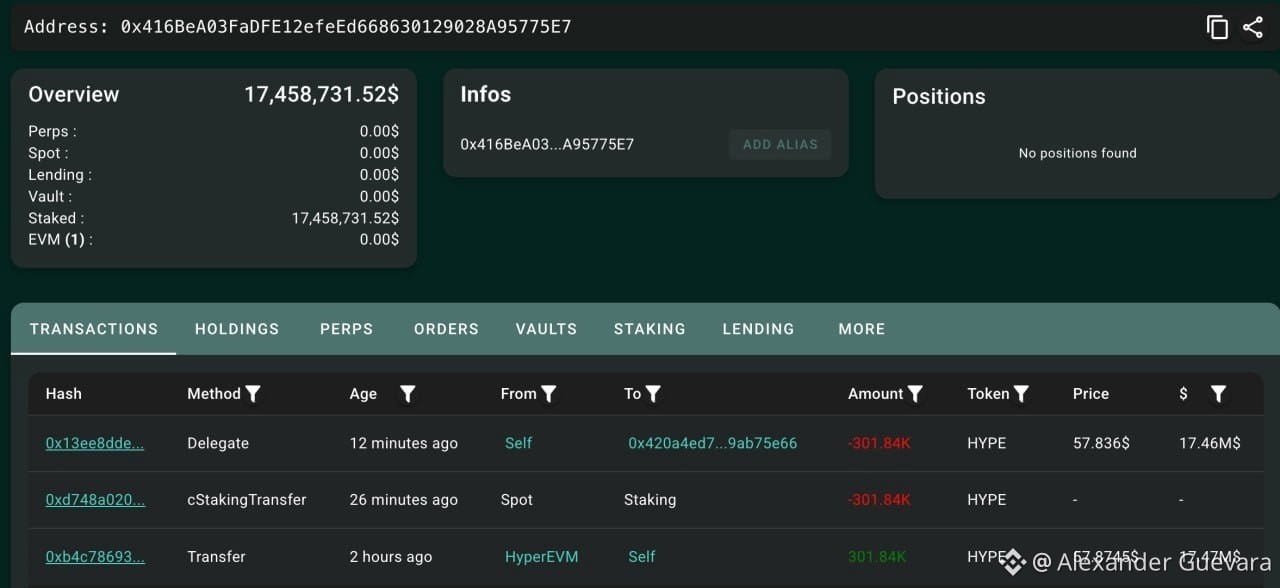Click the shortened address 0x416BeA03...A95775E7

point(547,144)
